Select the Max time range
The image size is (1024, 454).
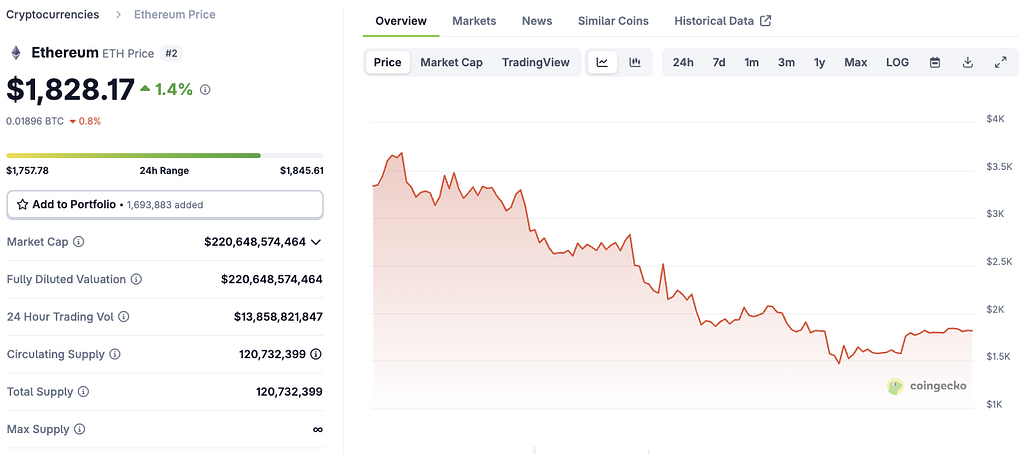pyautogui.click(x=855, y=62)
